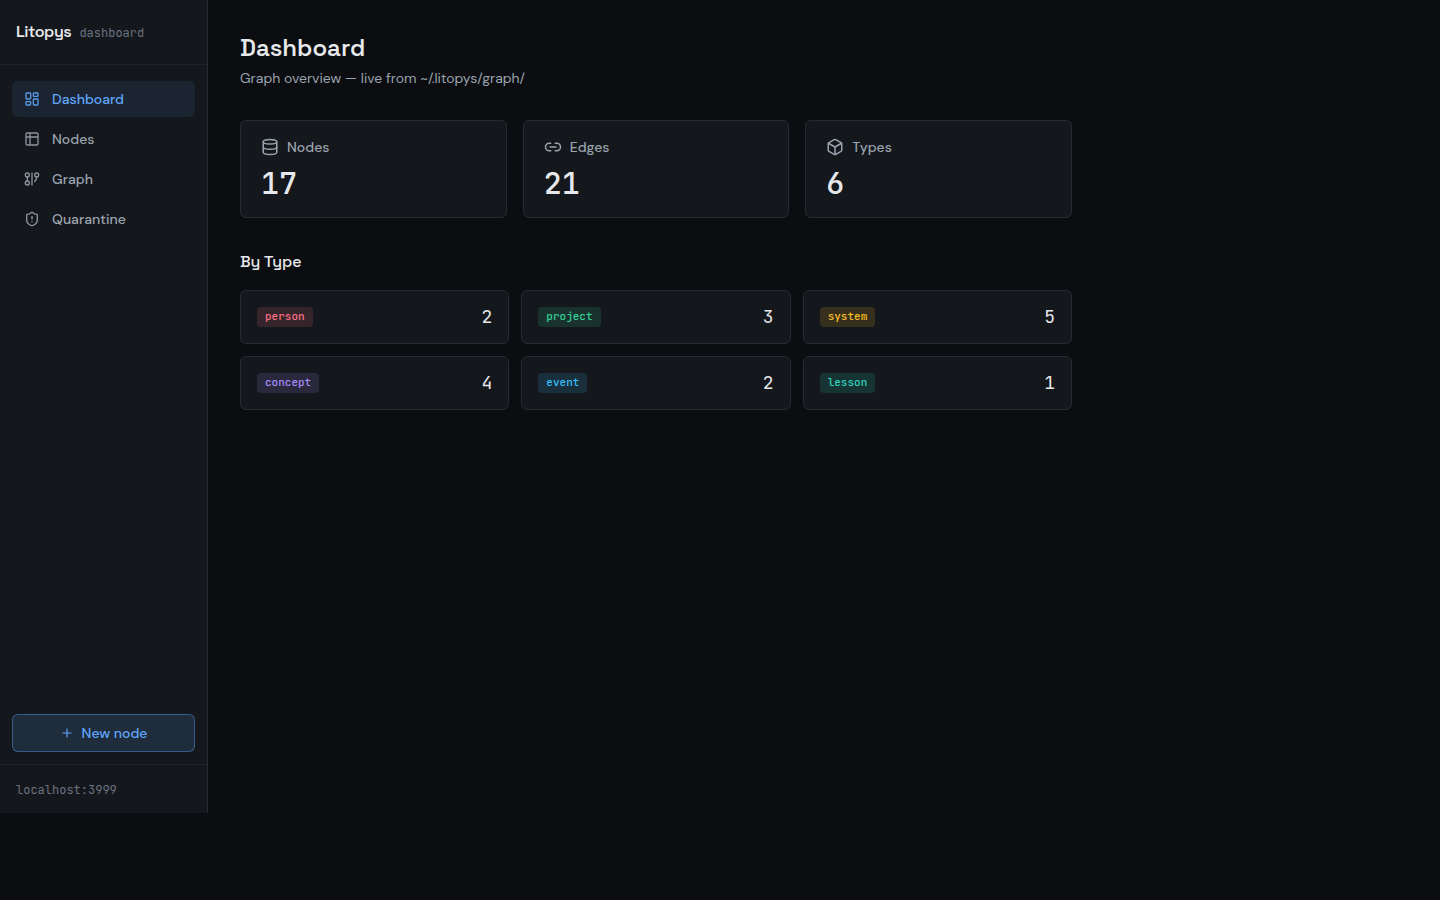Select the Graph network icon in sidebar
The height and width of the screenshot is (900, 1440).
[x=31, y=179]
